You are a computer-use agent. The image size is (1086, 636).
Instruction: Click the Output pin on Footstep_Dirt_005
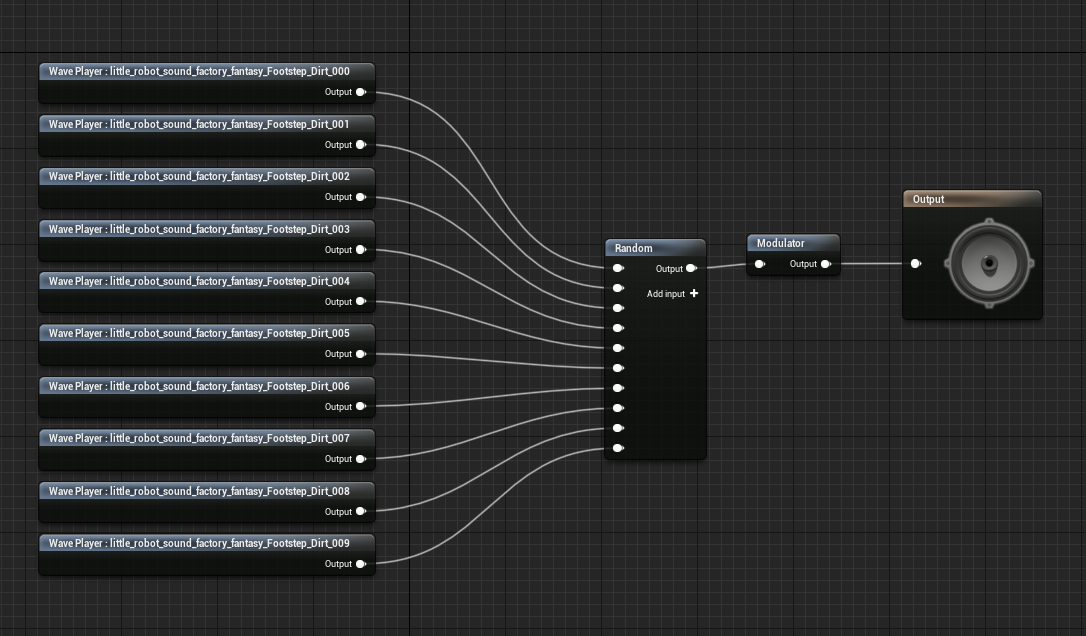pos(361,354)
